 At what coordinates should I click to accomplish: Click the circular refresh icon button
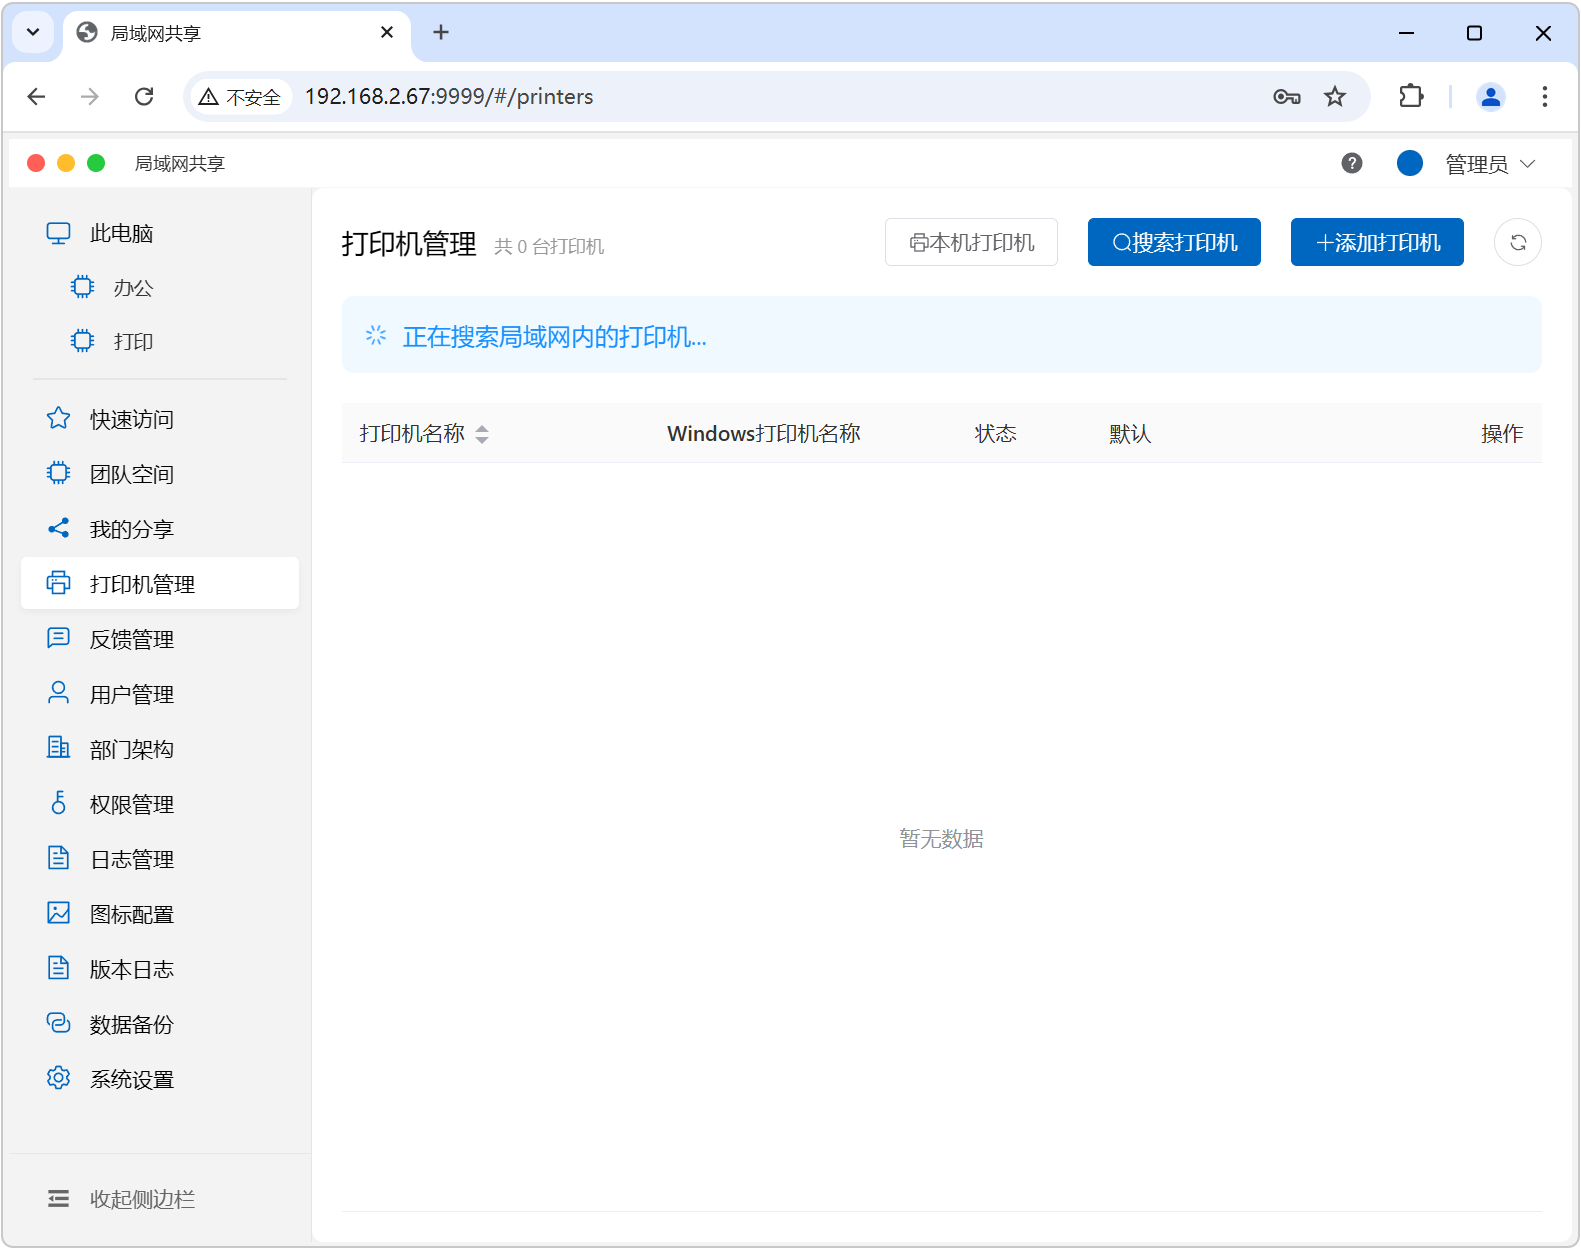tap(1517, 242)
